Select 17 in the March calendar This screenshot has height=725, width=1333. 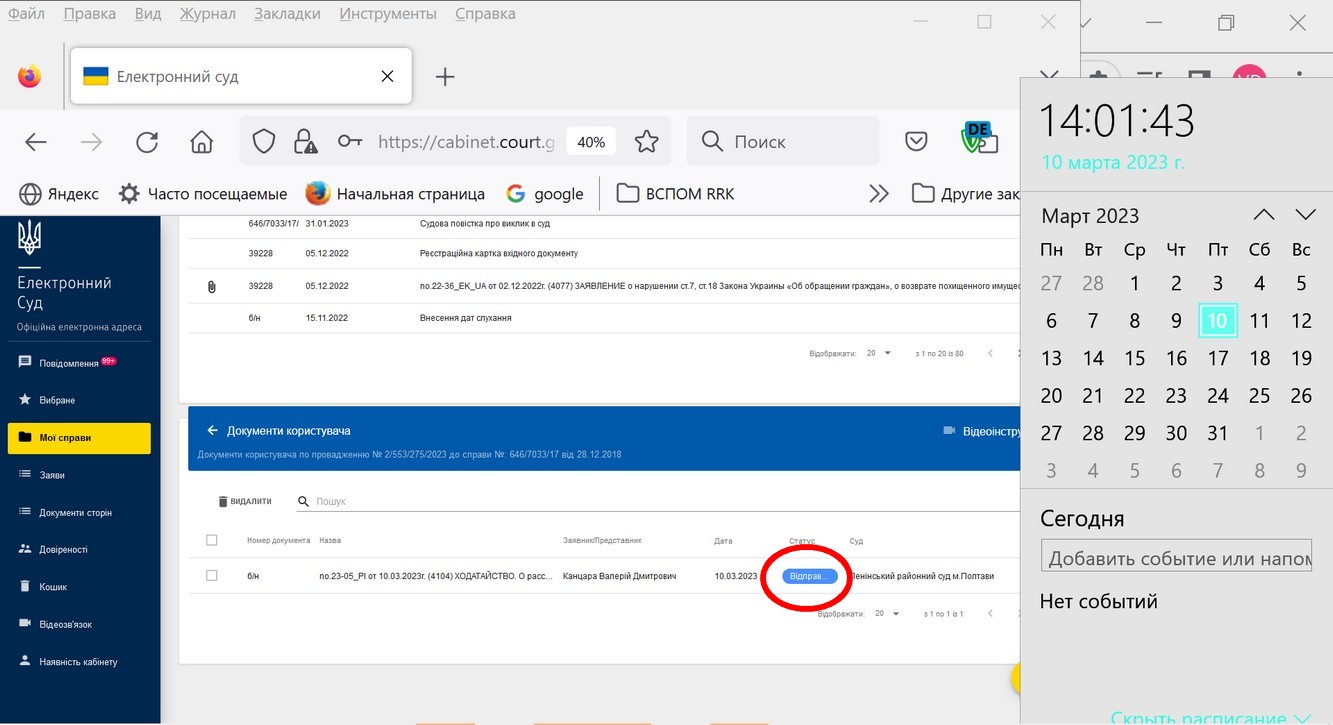1217,358
